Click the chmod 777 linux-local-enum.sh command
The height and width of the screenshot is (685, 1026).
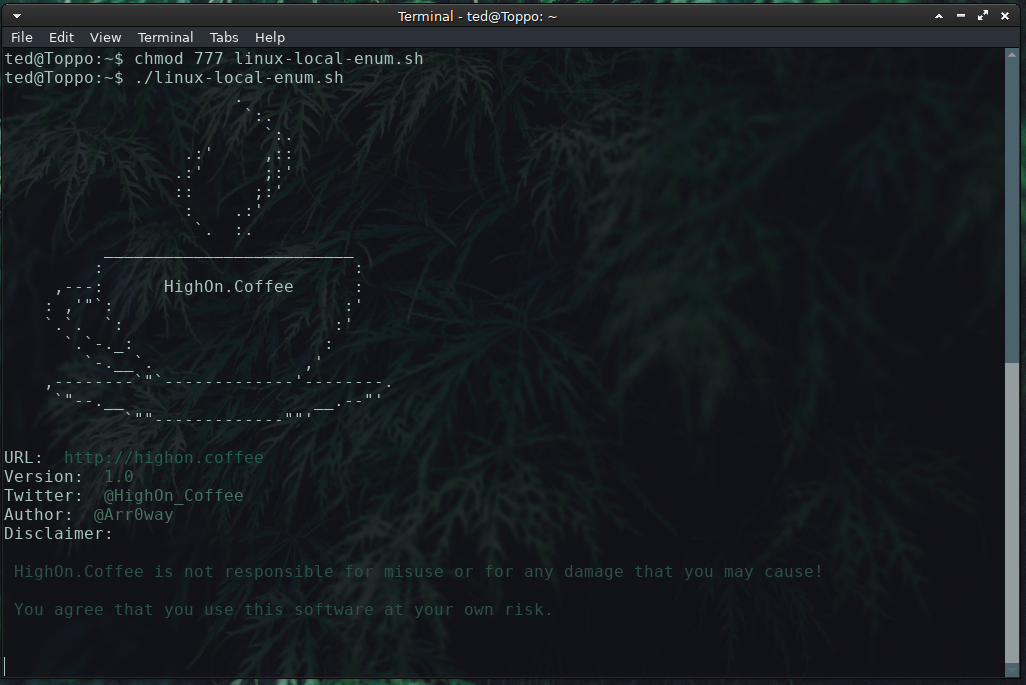279,59
